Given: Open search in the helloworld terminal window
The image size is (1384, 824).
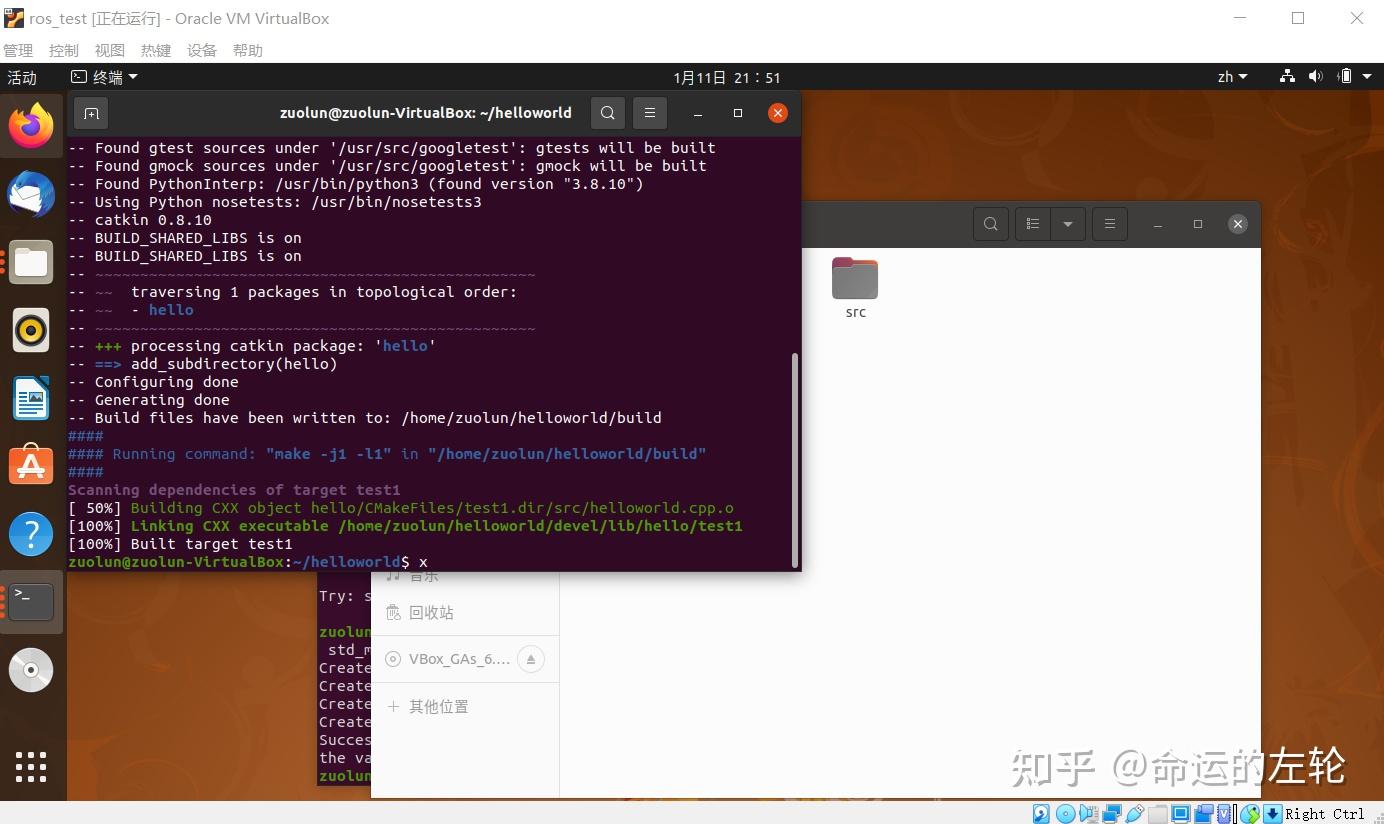Looking at the screenshot, I should pos(607,112).
